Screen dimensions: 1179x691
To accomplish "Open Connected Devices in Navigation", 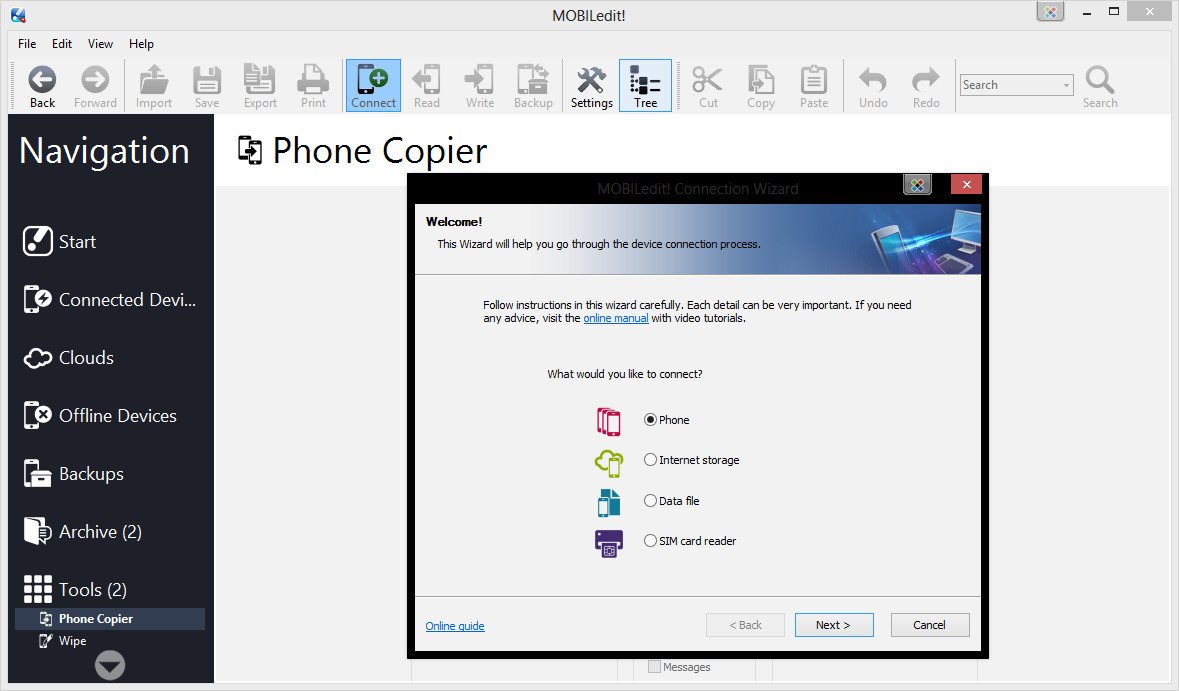I will pyautogui.click(x=109, y=299).
